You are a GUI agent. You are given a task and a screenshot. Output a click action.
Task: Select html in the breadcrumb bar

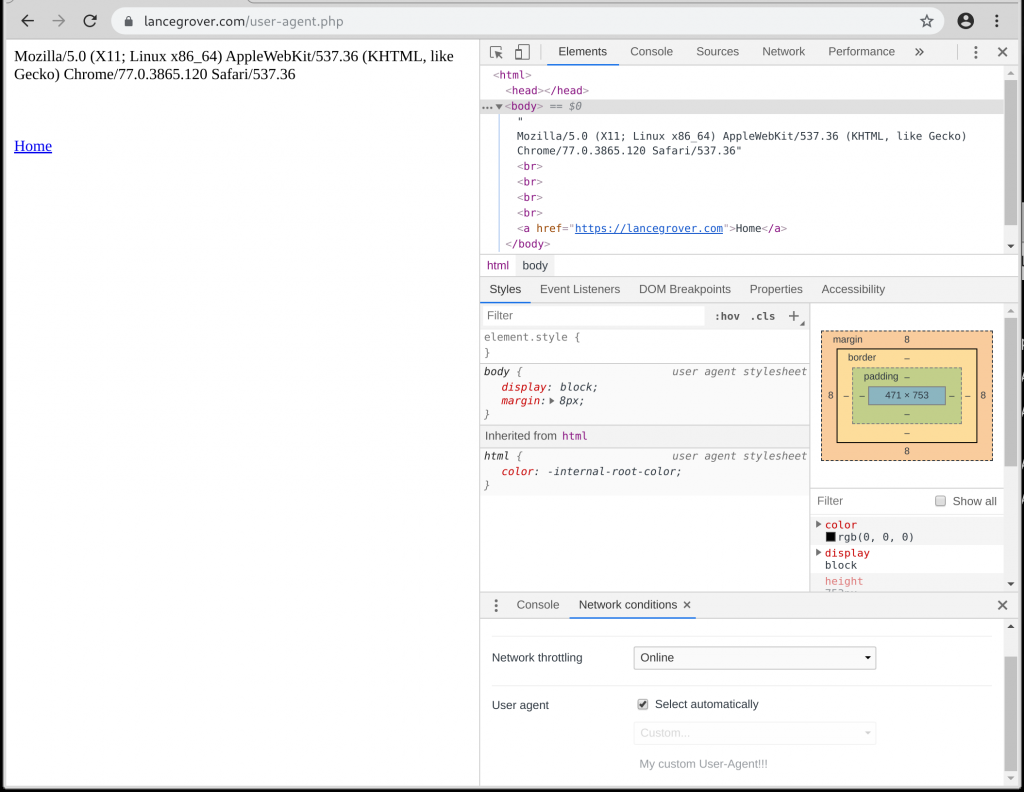[498, 266]
